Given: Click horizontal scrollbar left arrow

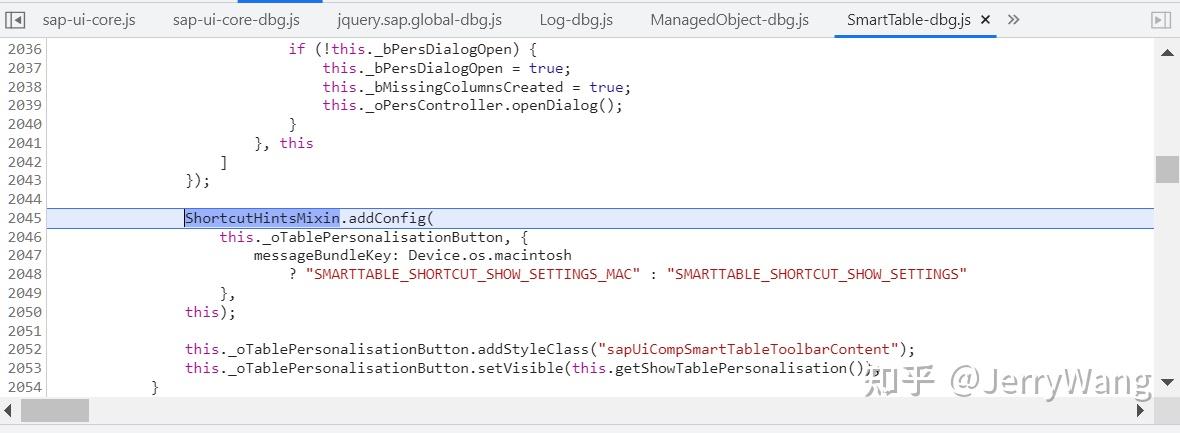Looking at the screenshot, I should pyautogui.click(x=8, y=410).
